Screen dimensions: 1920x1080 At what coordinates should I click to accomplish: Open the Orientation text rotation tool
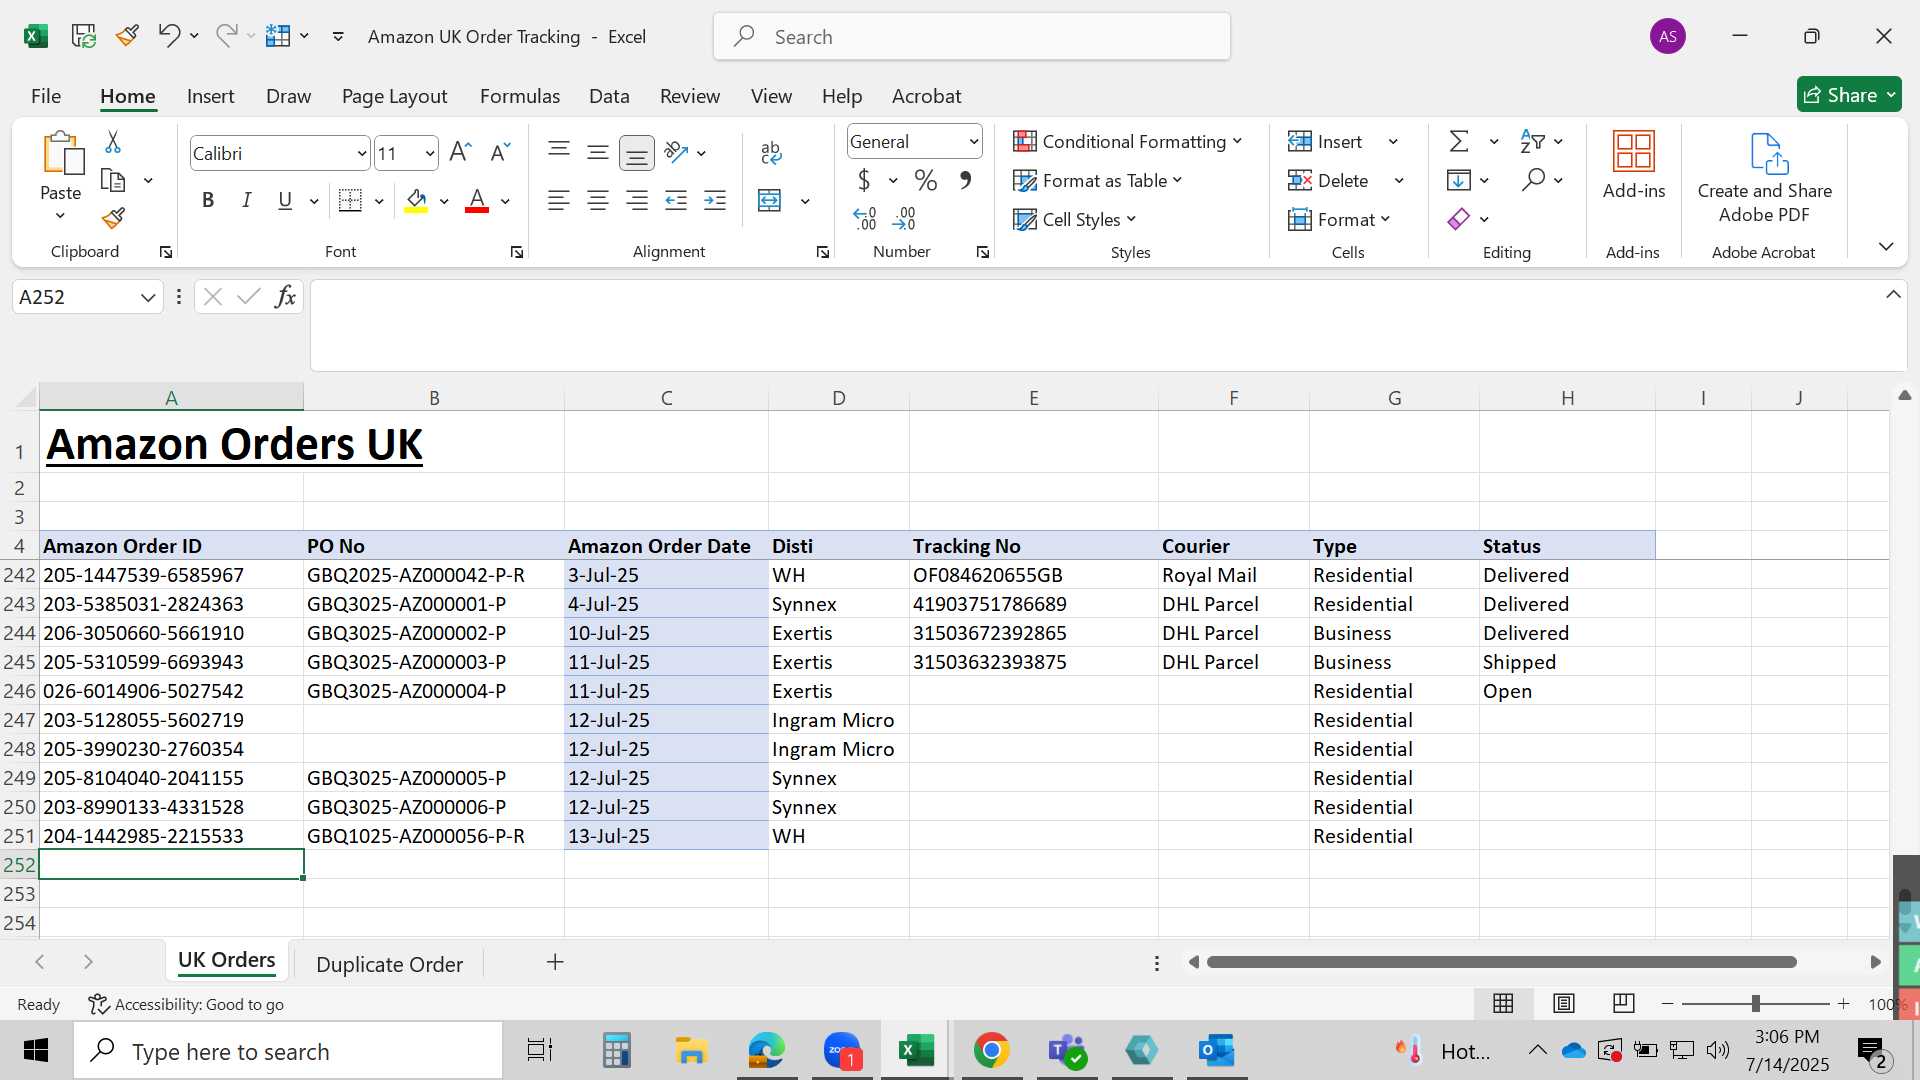pos(676,152)
